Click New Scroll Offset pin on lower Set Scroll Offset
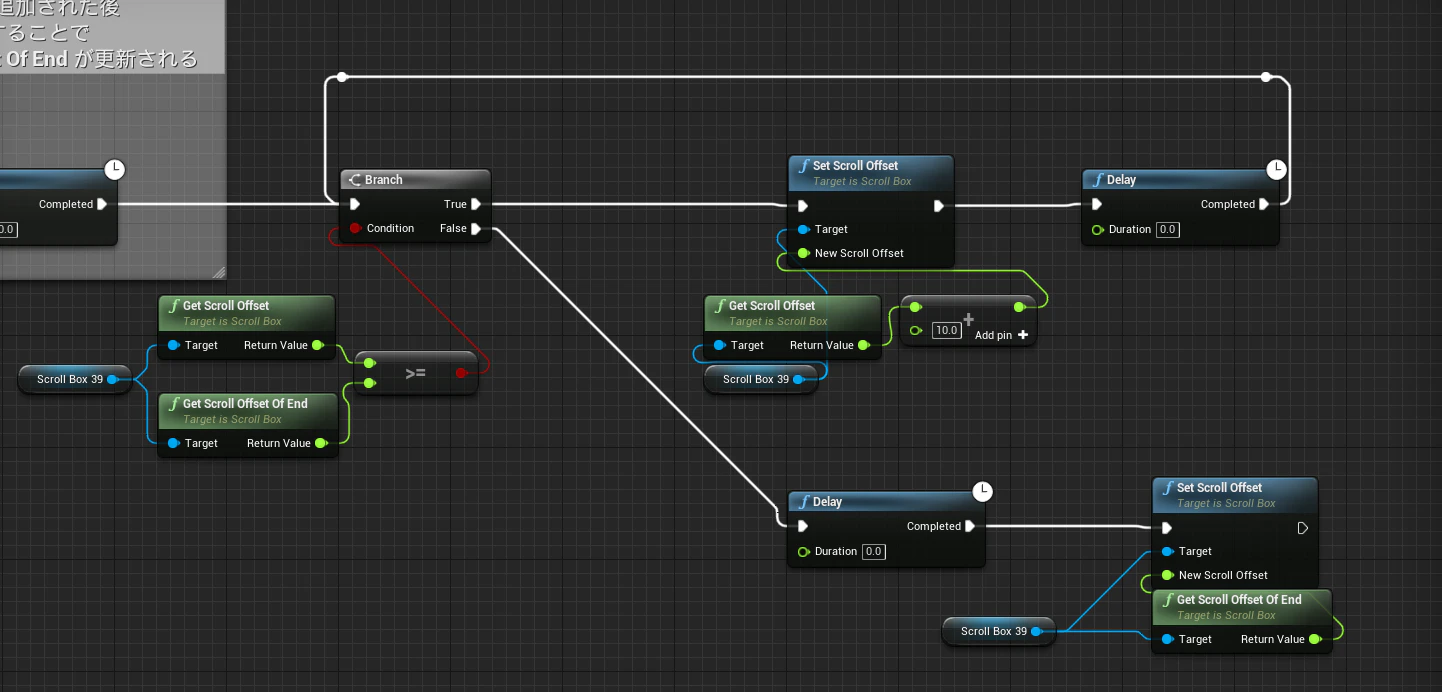 pyautogui.click(x=1167, y=575)
